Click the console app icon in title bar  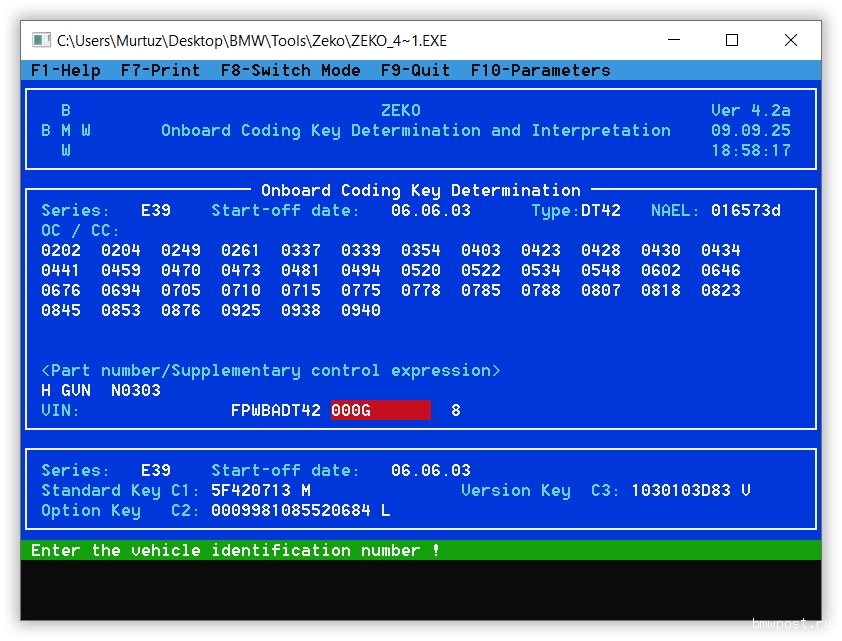coord(41,40)
